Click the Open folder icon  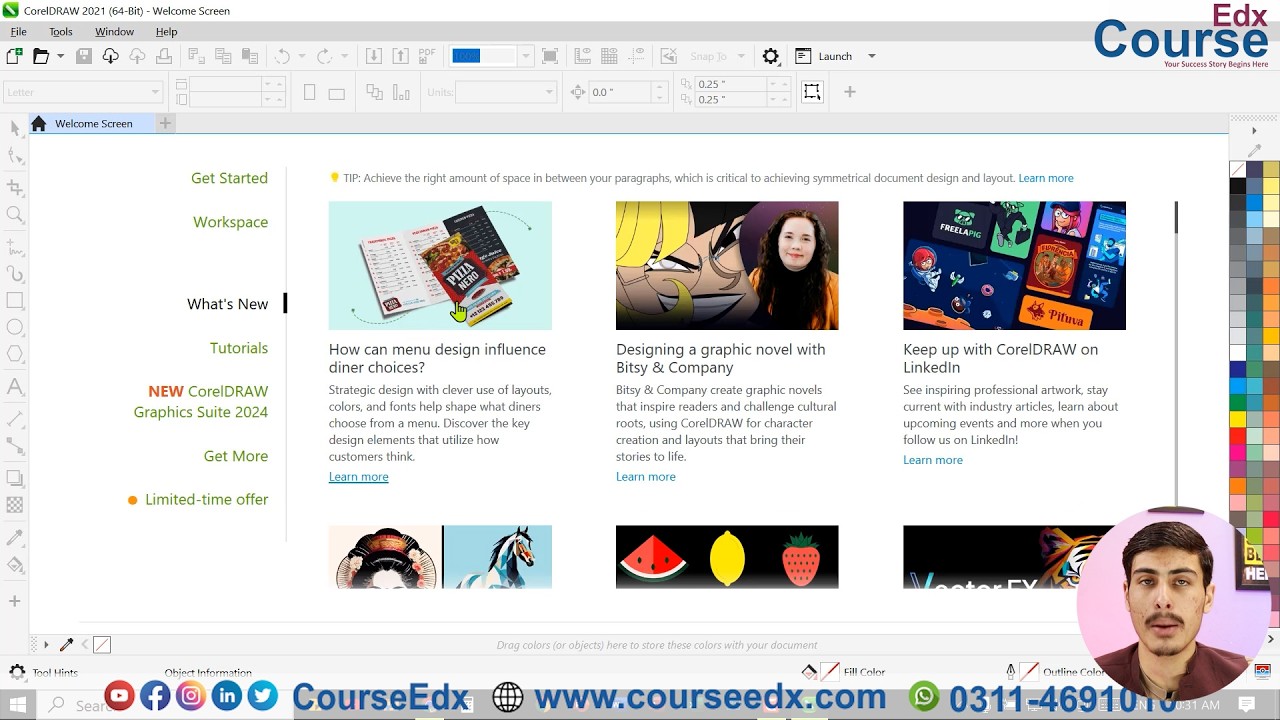(x=41, y=56)
